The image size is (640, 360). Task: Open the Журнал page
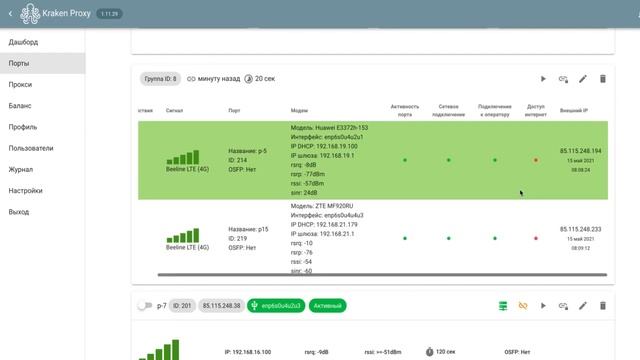point(20,169)
